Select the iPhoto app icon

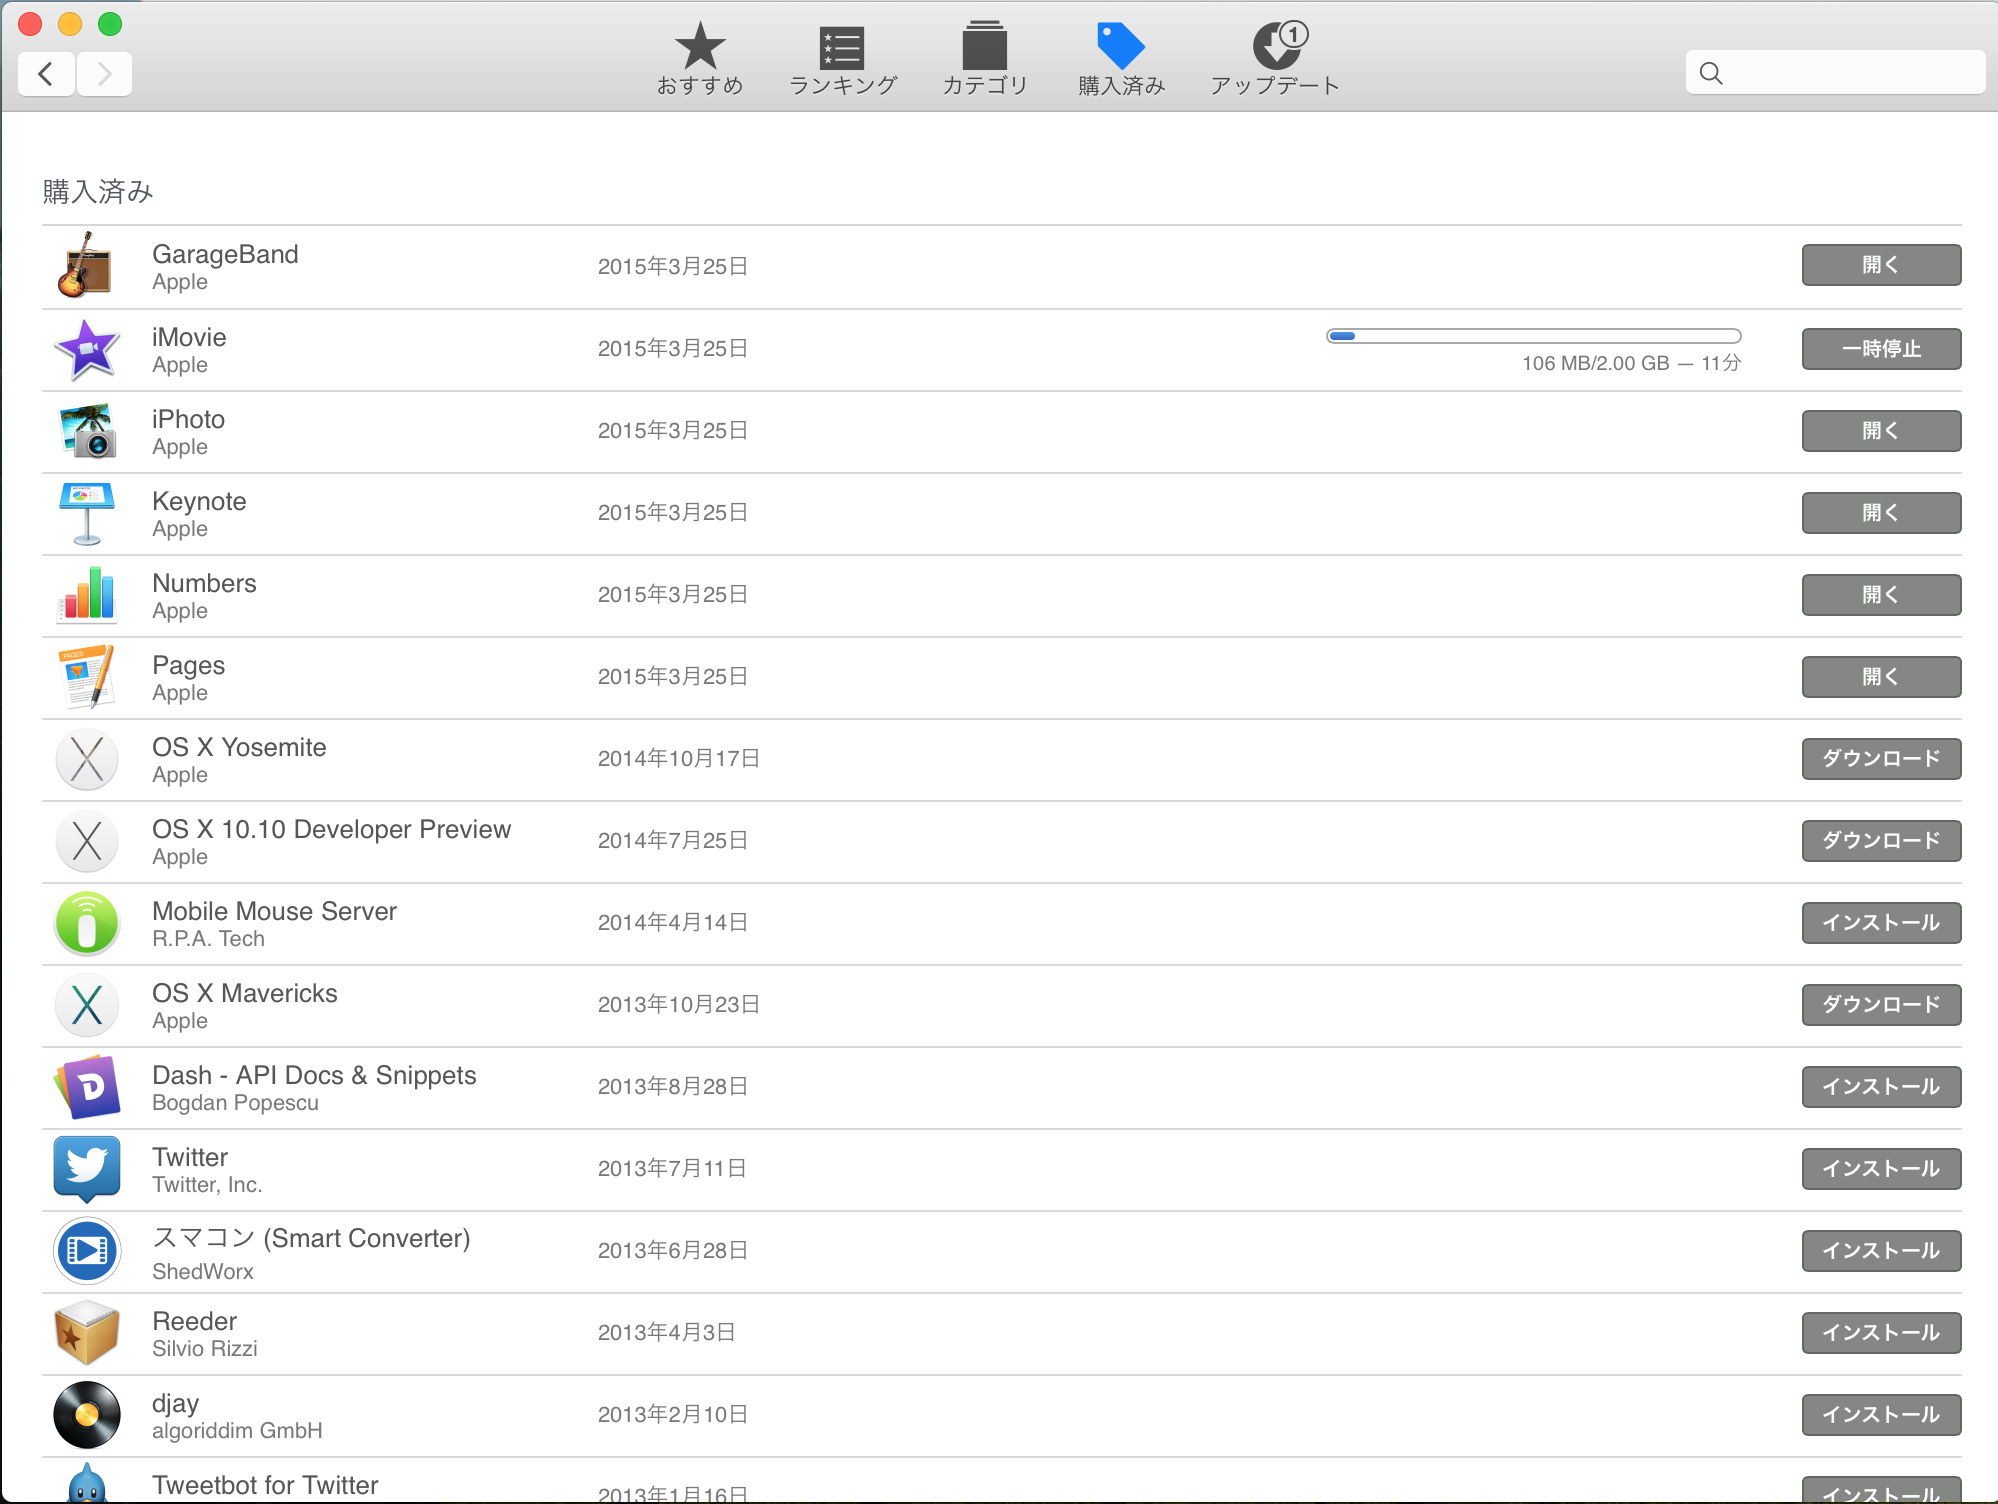tap(86, 430)
